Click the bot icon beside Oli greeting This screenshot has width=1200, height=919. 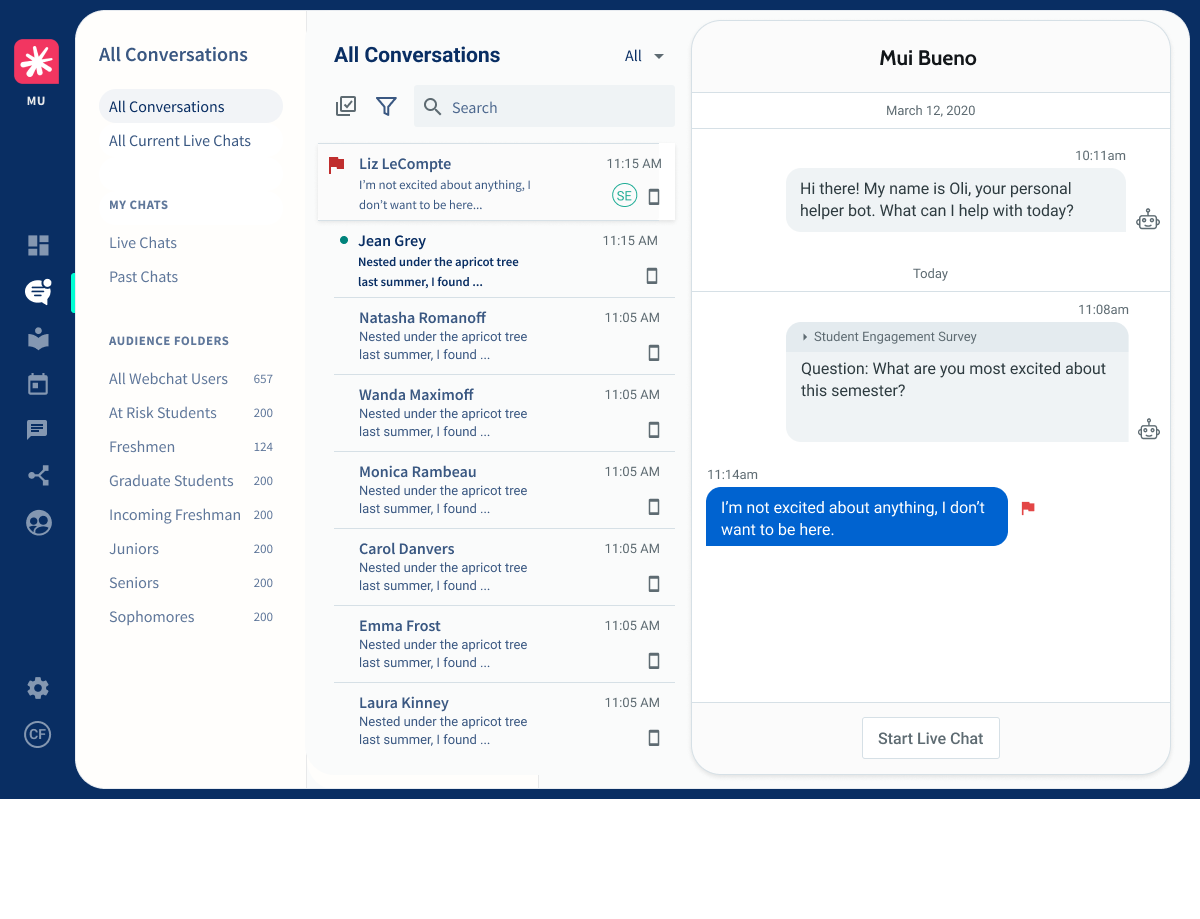1148,220
